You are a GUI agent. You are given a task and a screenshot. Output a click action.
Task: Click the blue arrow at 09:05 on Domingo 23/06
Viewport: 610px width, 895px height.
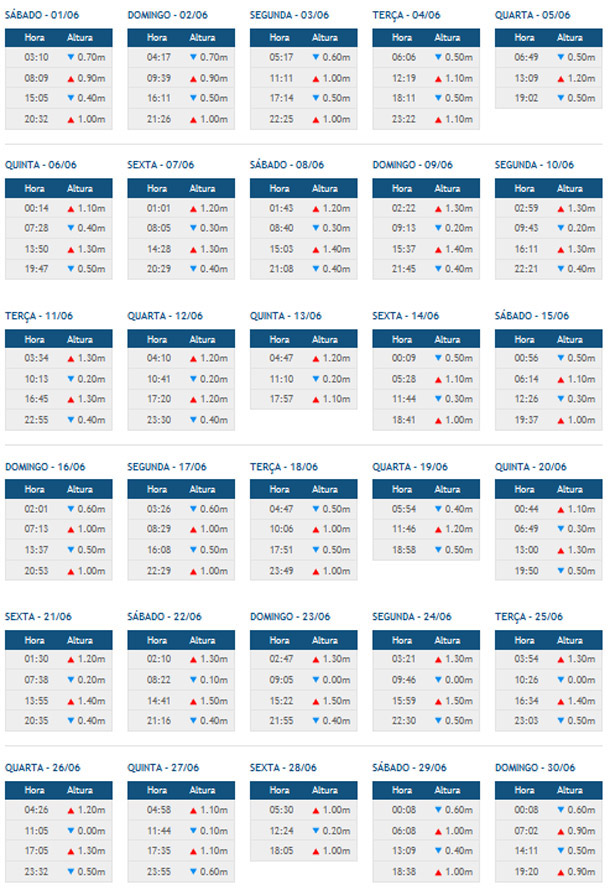click(316, 681)
